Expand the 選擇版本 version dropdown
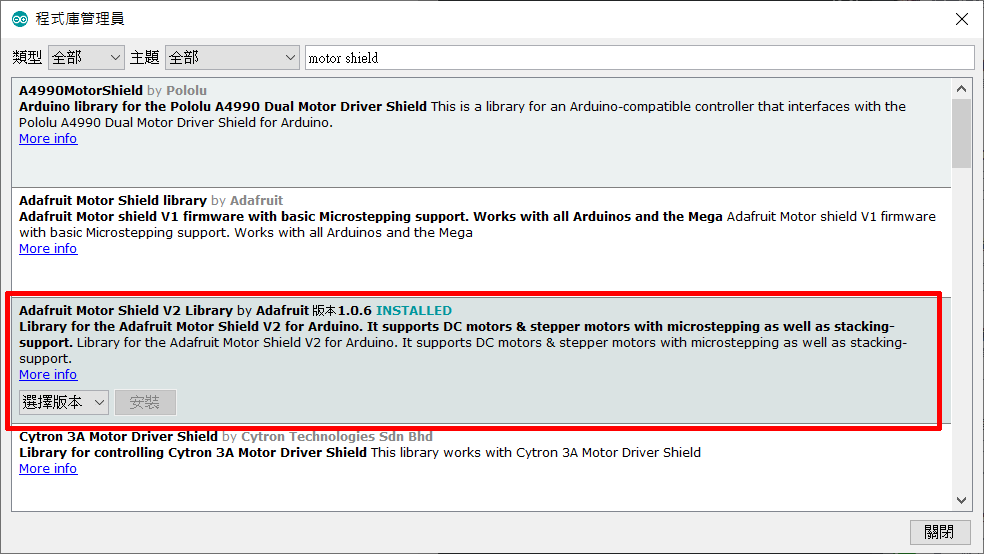984x554 pixels. 64,402
